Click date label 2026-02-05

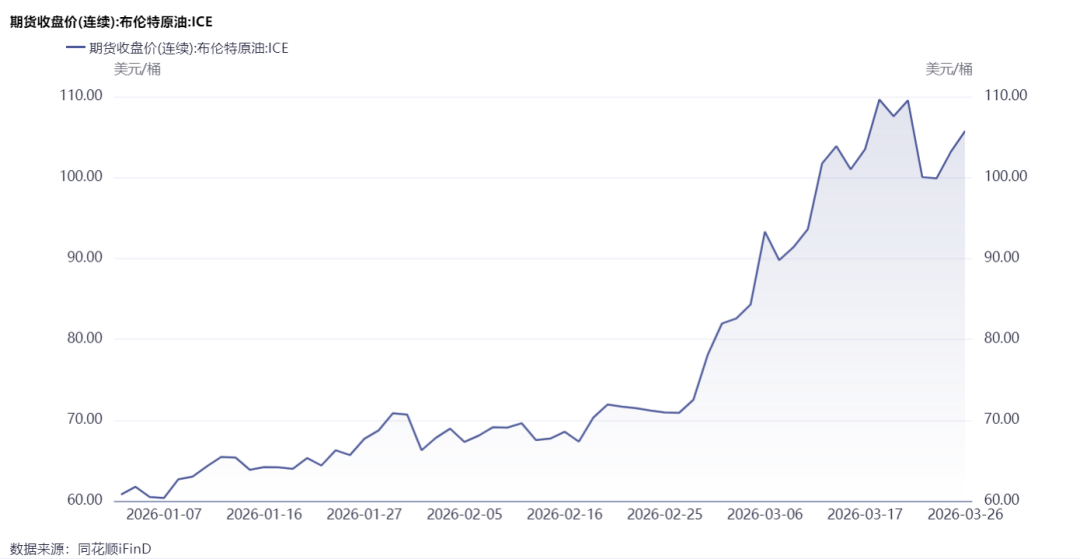(464, 515)
